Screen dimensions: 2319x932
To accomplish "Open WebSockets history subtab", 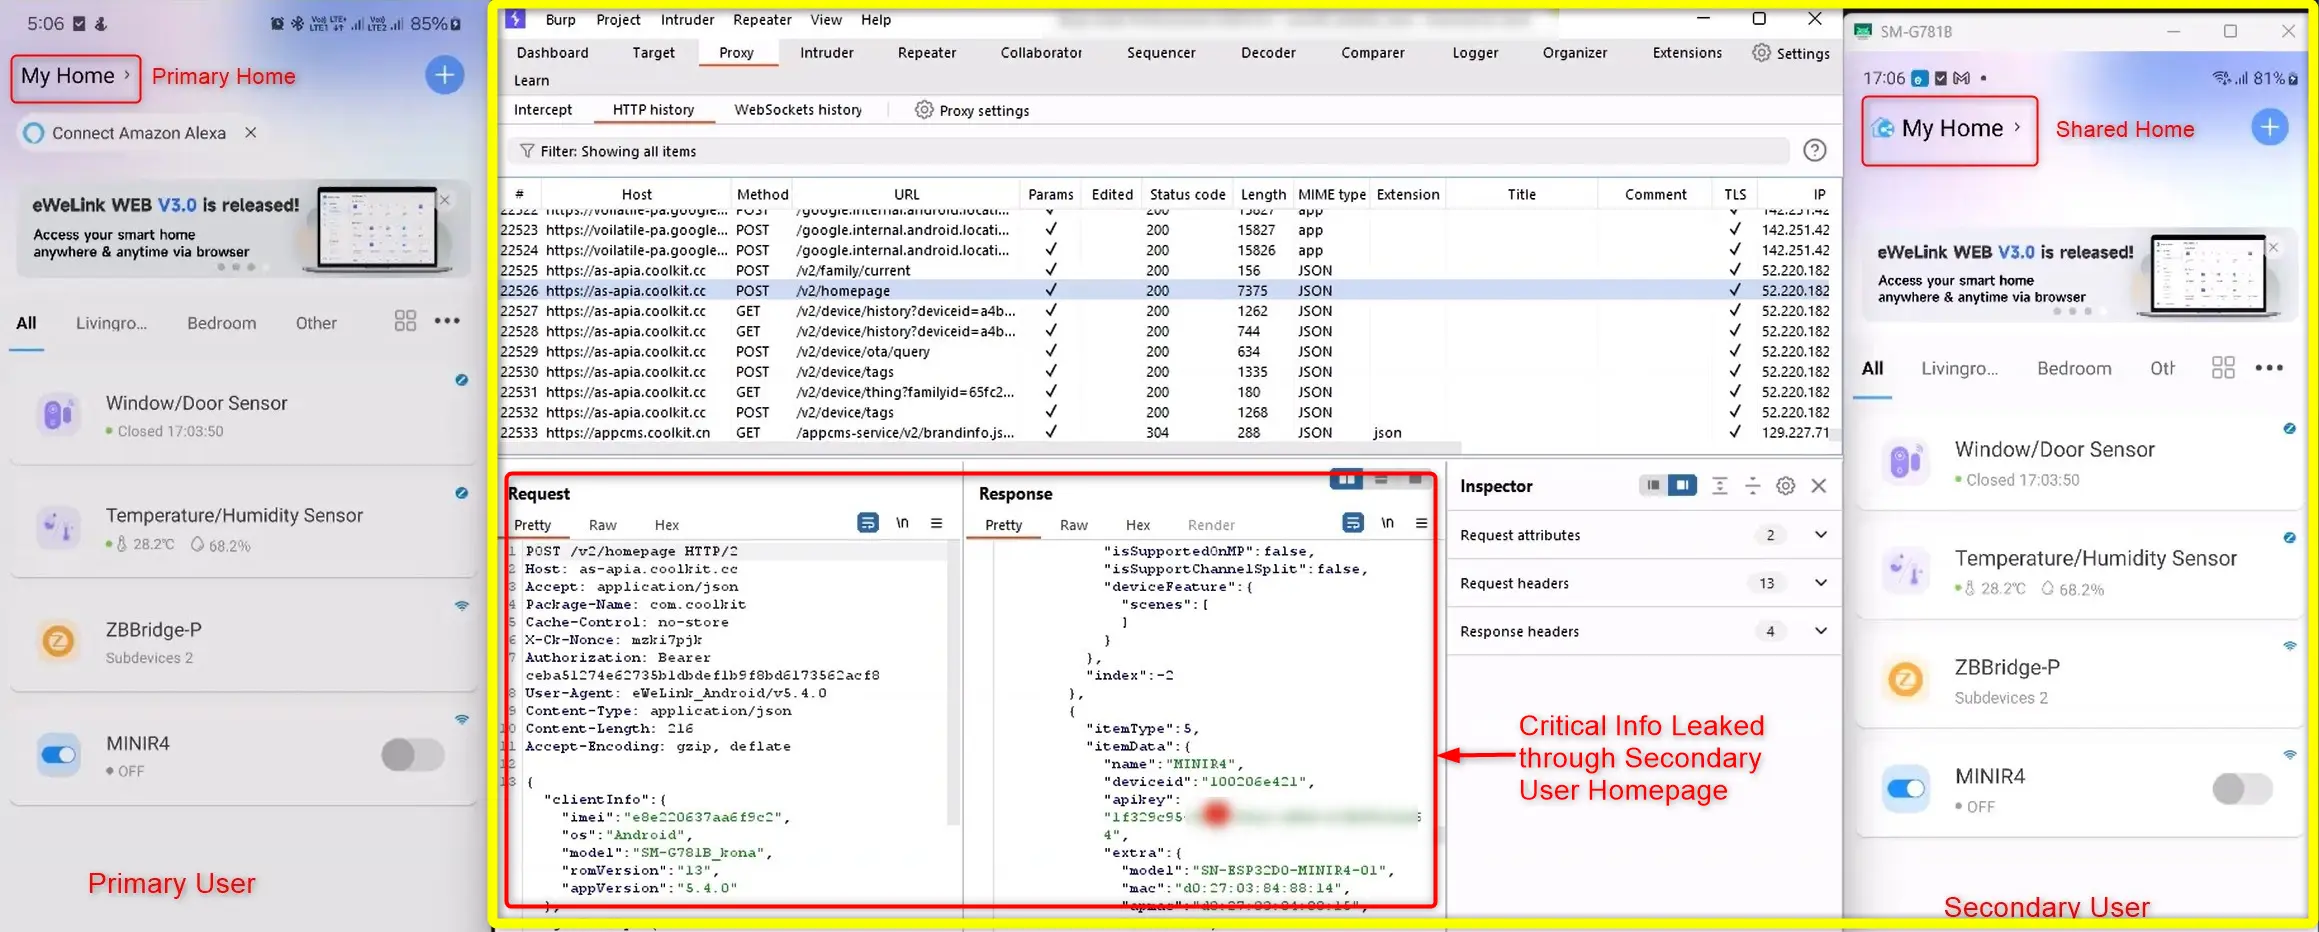I will 798,110.
